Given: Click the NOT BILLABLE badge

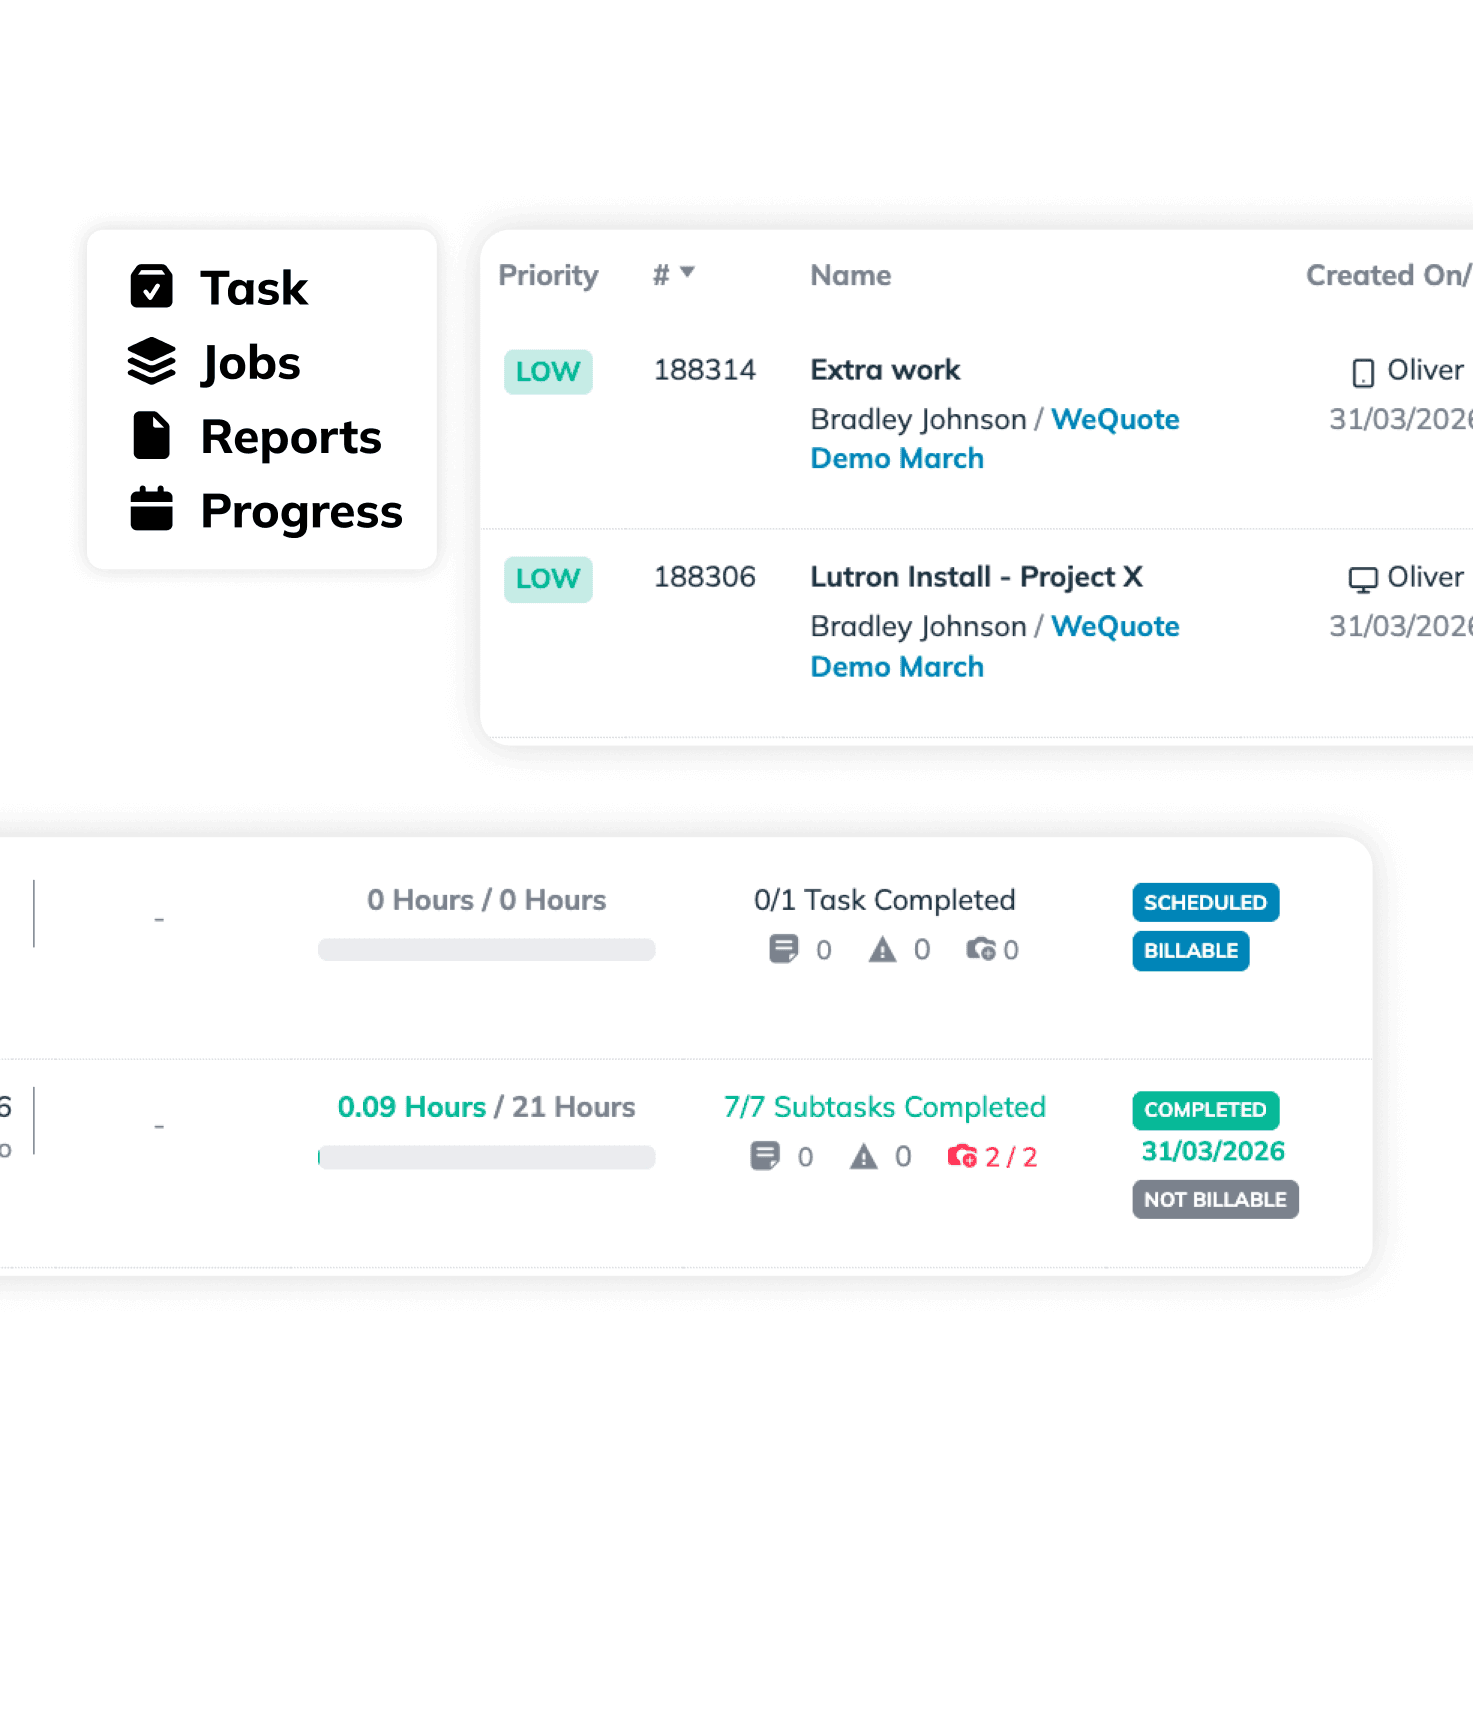Looking at the screenshot, I should click(1215, 1200).
